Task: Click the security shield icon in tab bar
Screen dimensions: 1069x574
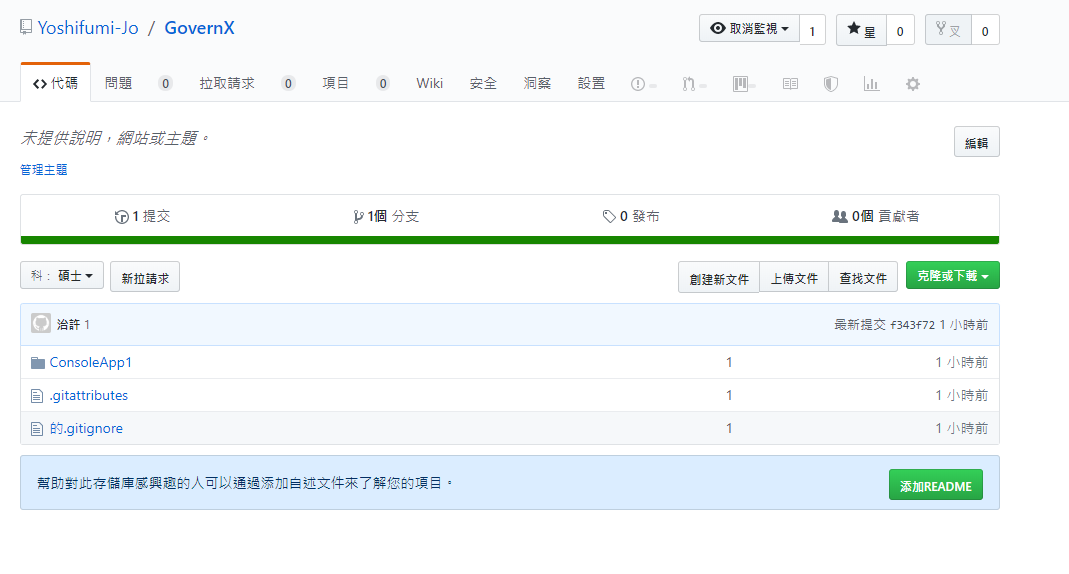Action: pos(830,84)
